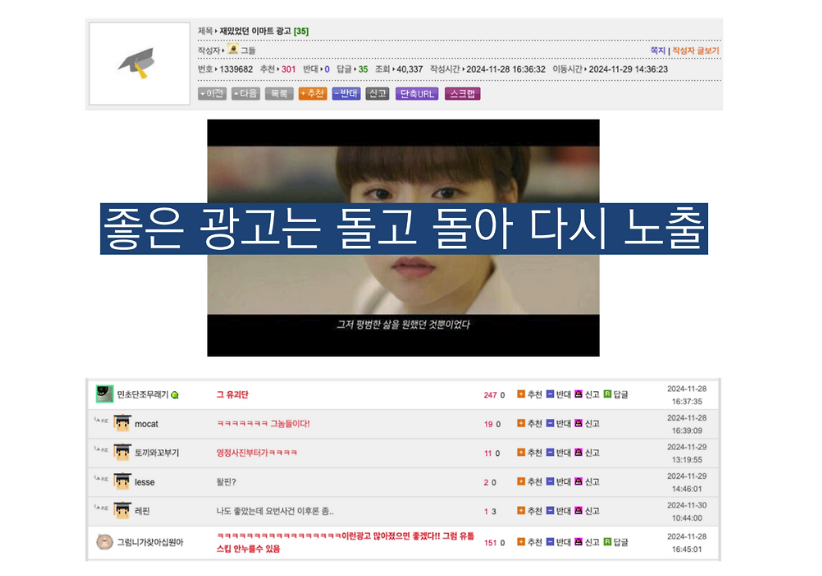822x576 pixels.
Task: Downvote 그럼니가찾아십원아's comment with 반대 icon
Action: (550, 542)
